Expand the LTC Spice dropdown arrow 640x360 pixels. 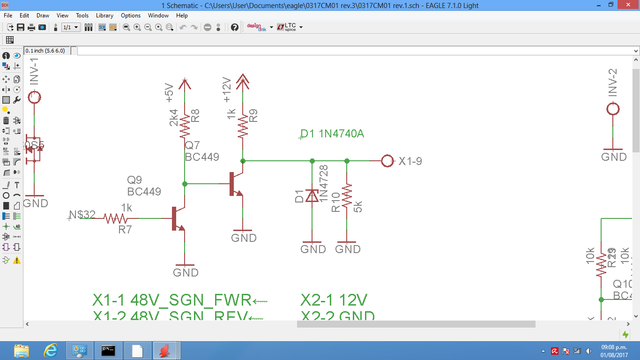click(x=301, y=27)
